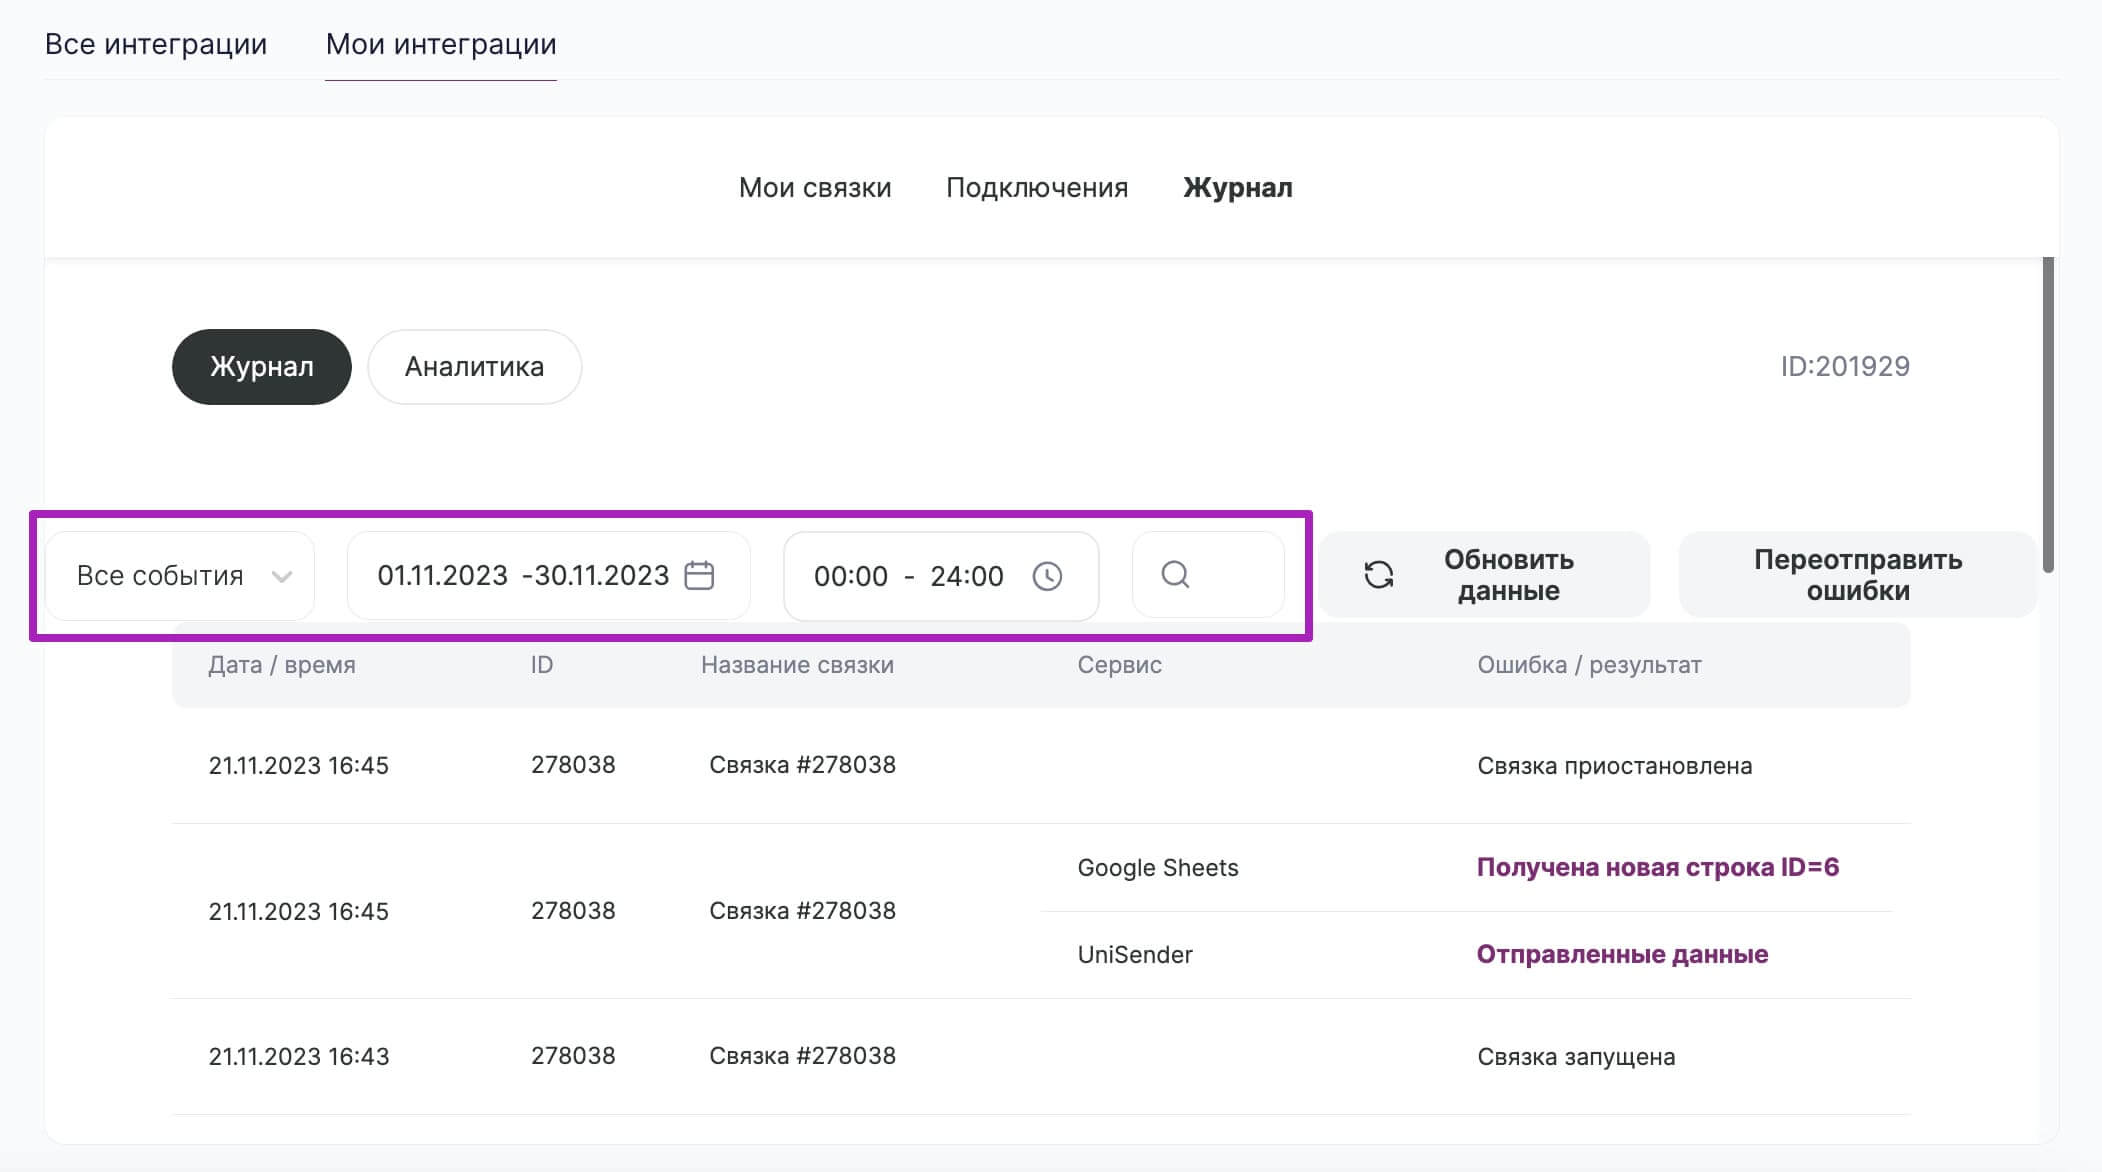The image size is (2102, 1172).
Task: Click the ID:201929 label
Action: (x=1845, y=366)
